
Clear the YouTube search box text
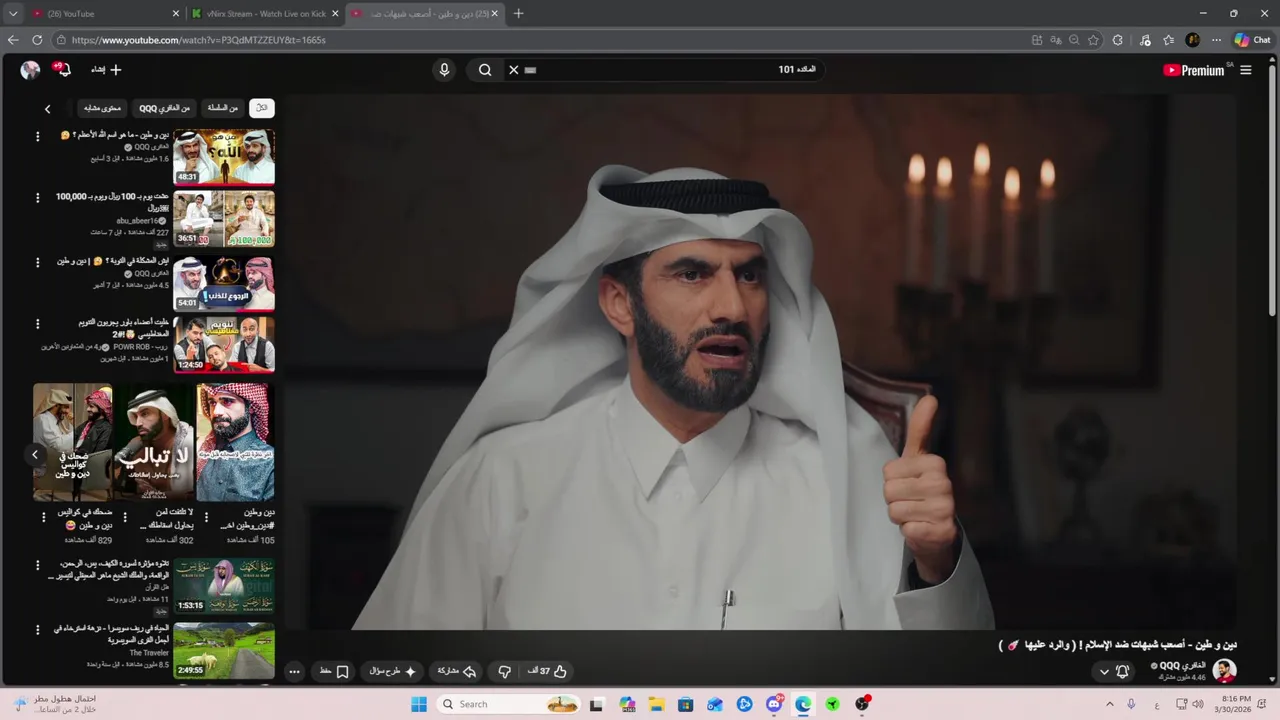point(513,70)
